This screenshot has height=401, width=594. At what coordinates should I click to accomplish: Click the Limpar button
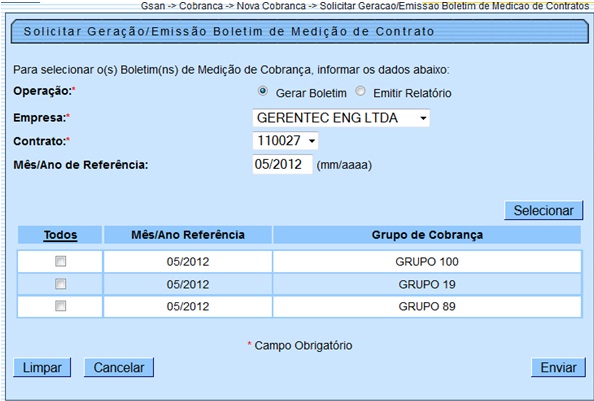[x=42, y=368]
